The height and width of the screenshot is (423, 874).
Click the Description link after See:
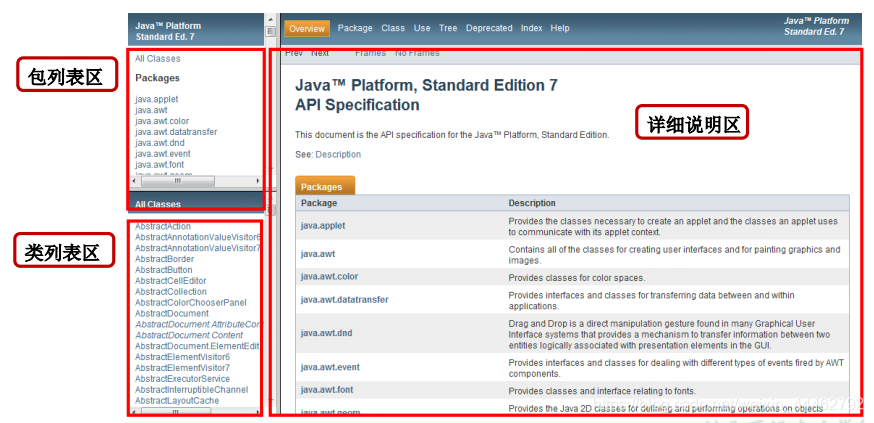pyautogui.click(x=338, y=154)
